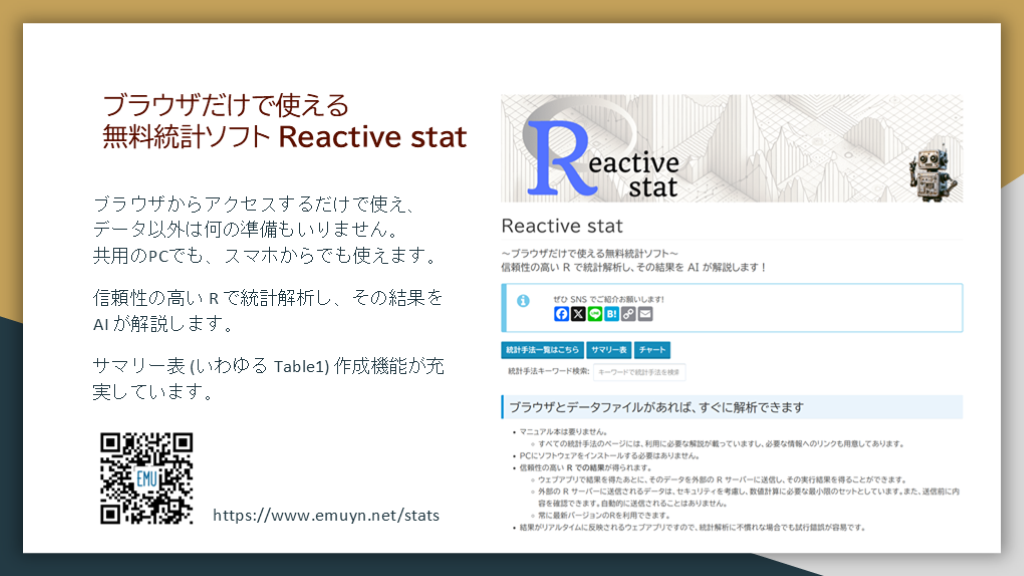Click the サマリー表 button
The image size is (1024, 576).
coord(608,350)
